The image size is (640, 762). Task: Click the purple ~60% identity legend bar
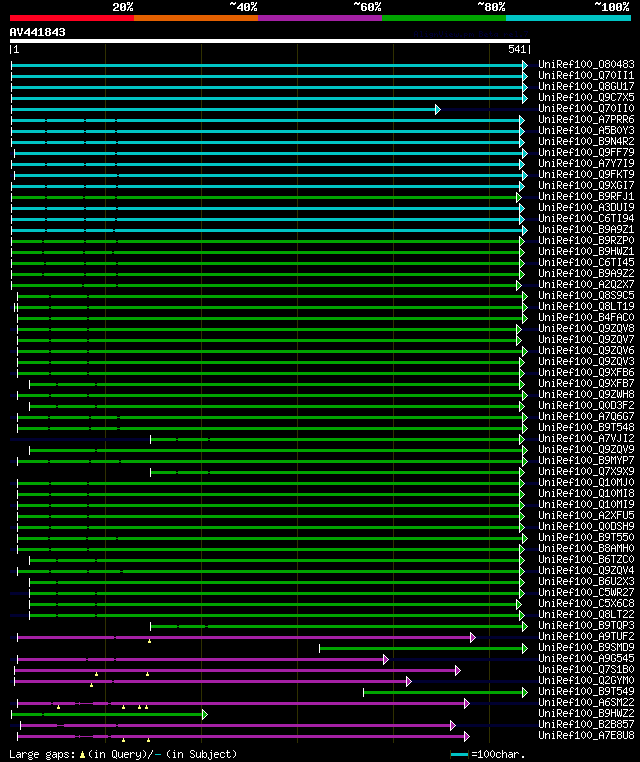click(320, 18)
